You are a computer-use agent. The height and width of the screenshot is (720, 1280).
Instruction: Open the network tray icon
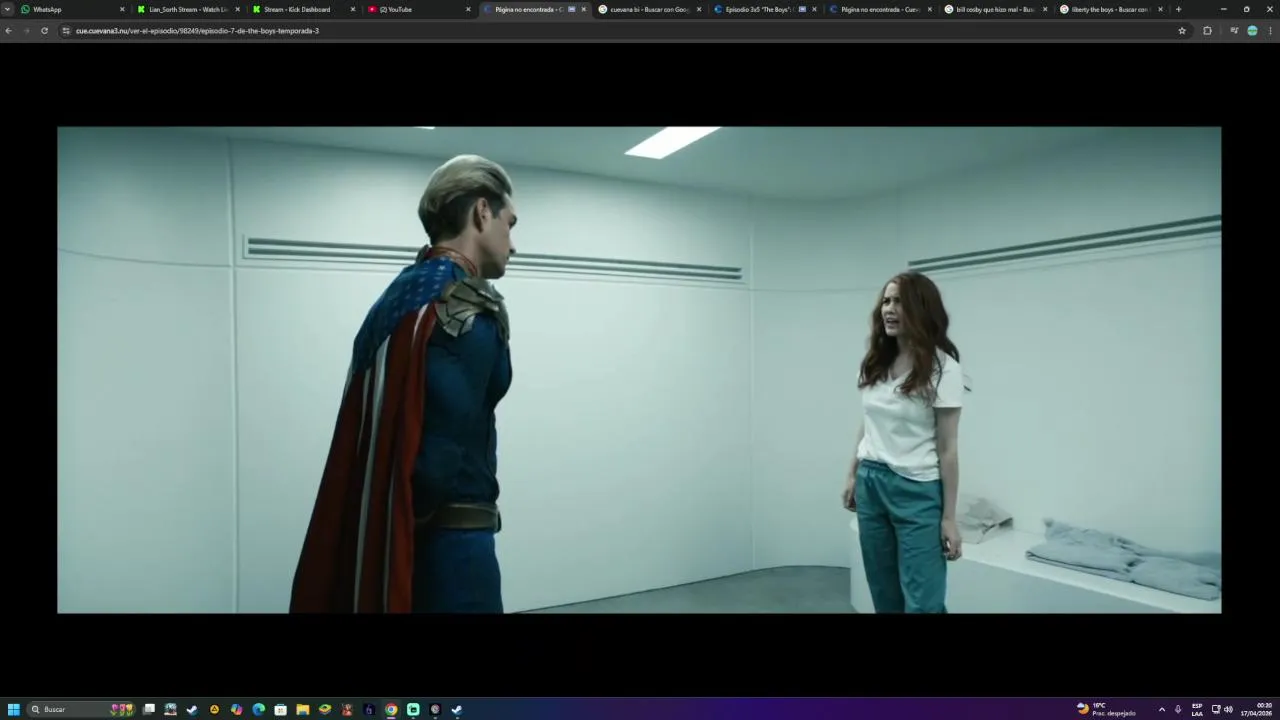(1216, 709)
